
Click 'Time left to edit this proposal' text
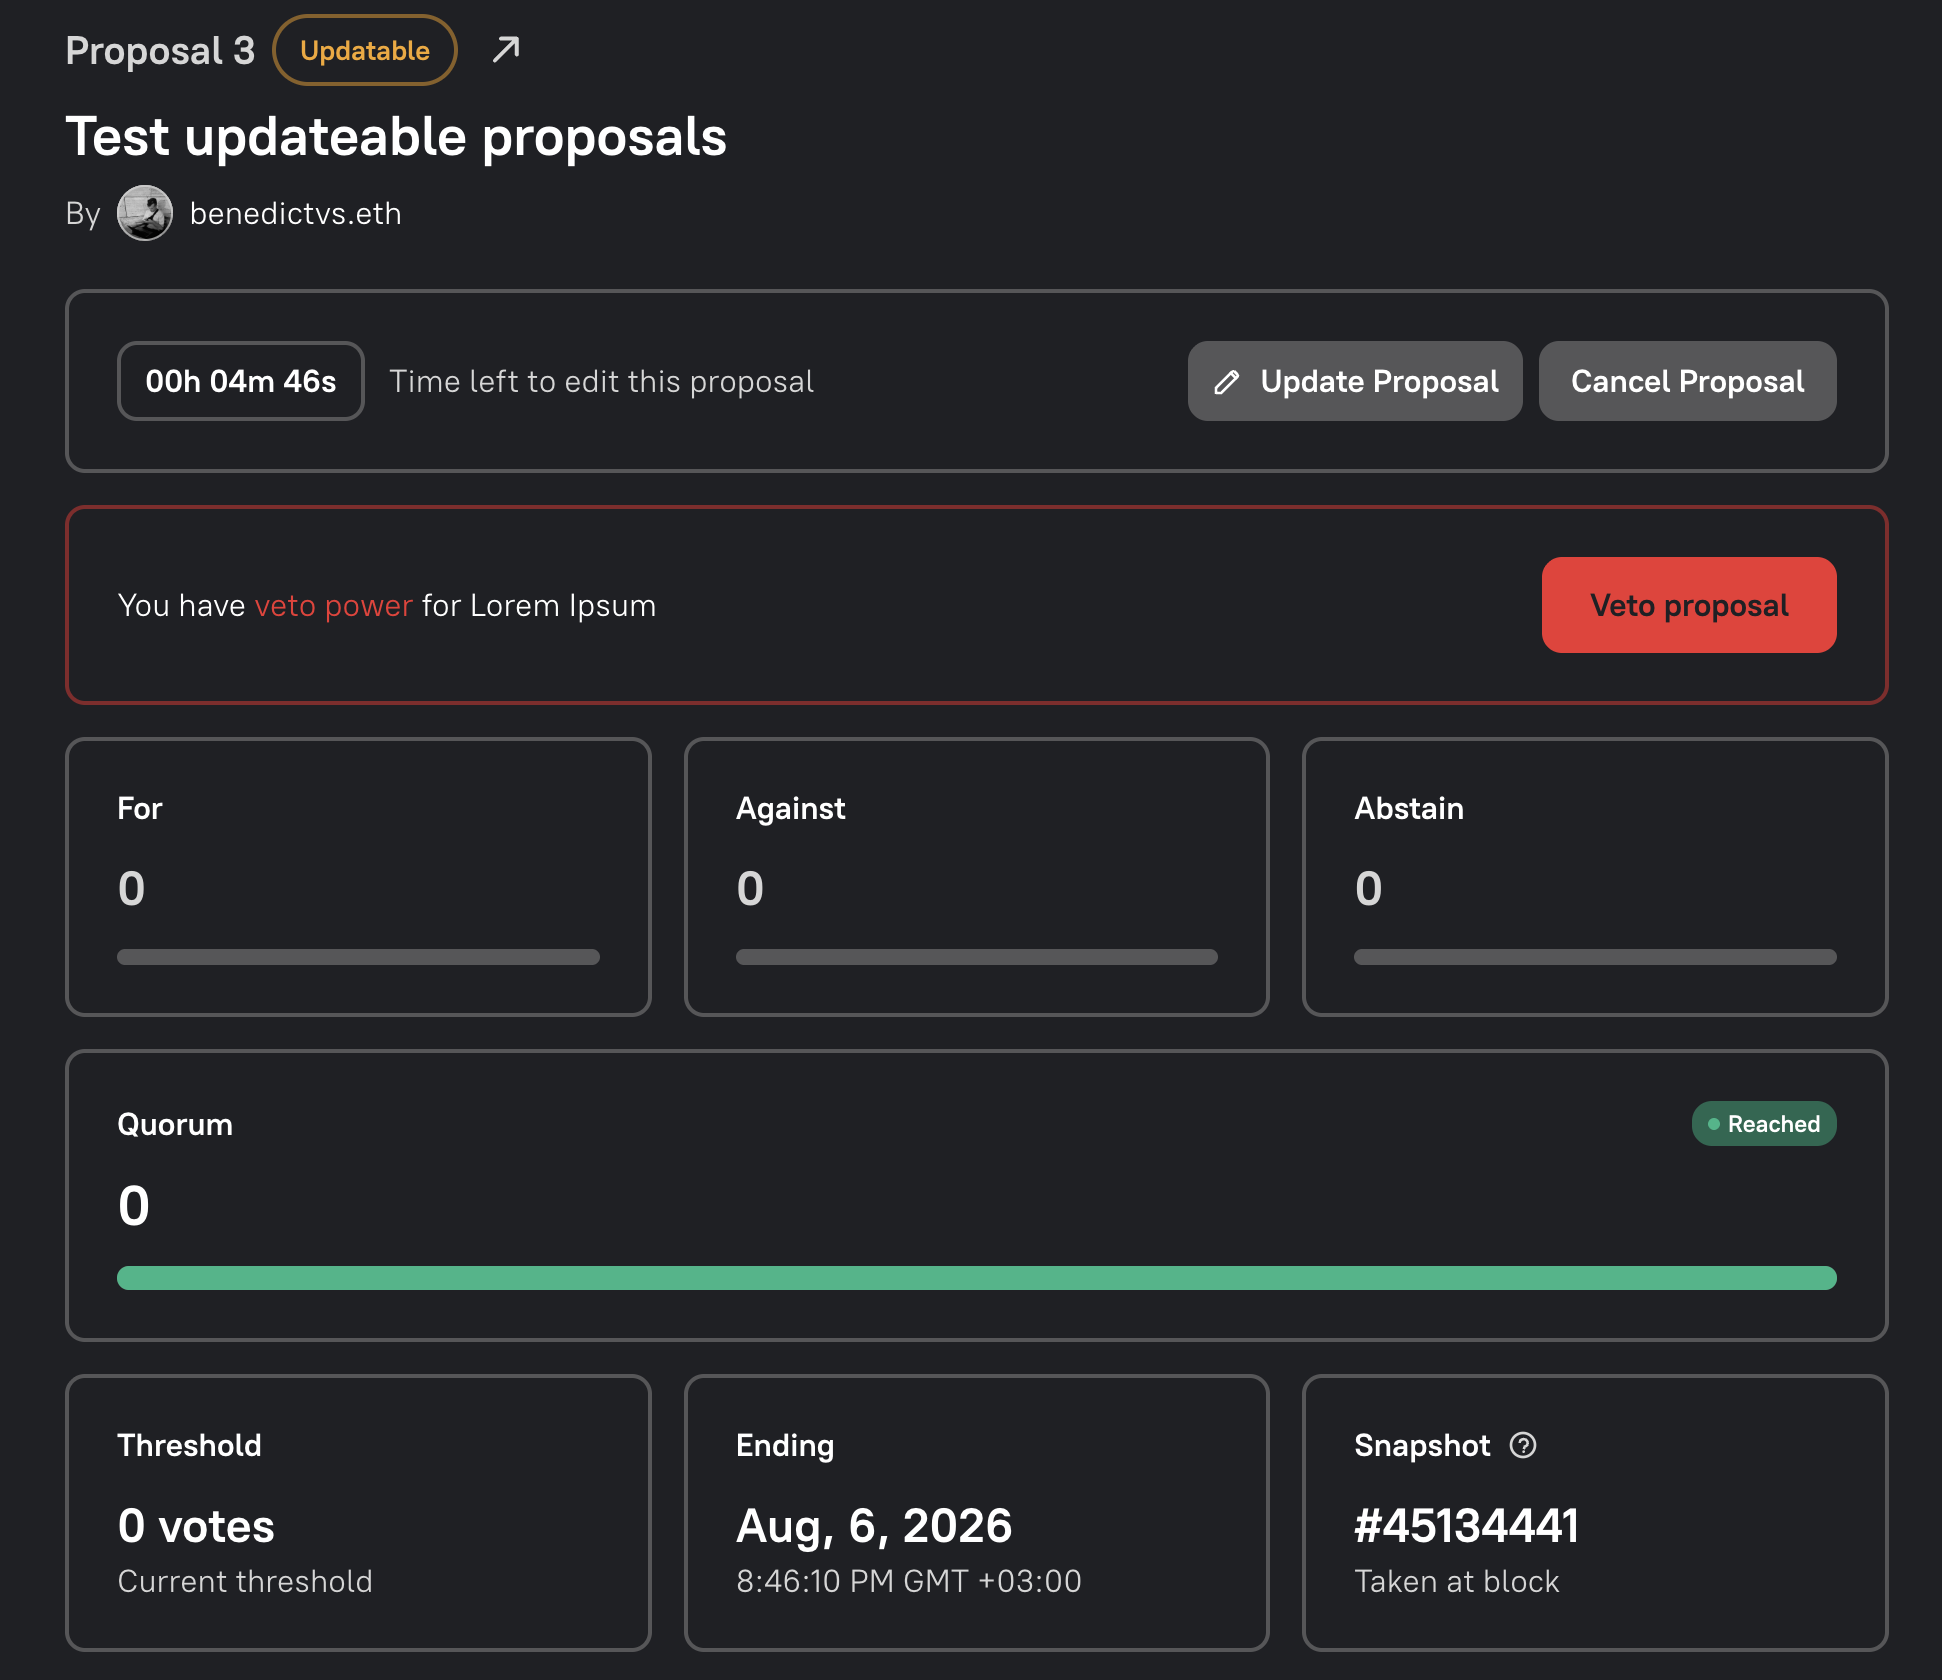(x=601, y=382)
